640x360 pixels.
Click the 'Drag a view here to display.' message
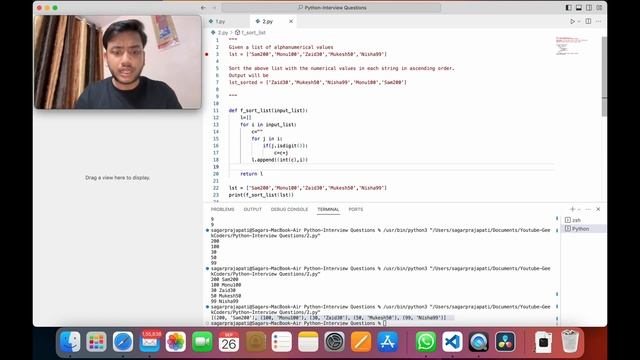coord(118,178)
